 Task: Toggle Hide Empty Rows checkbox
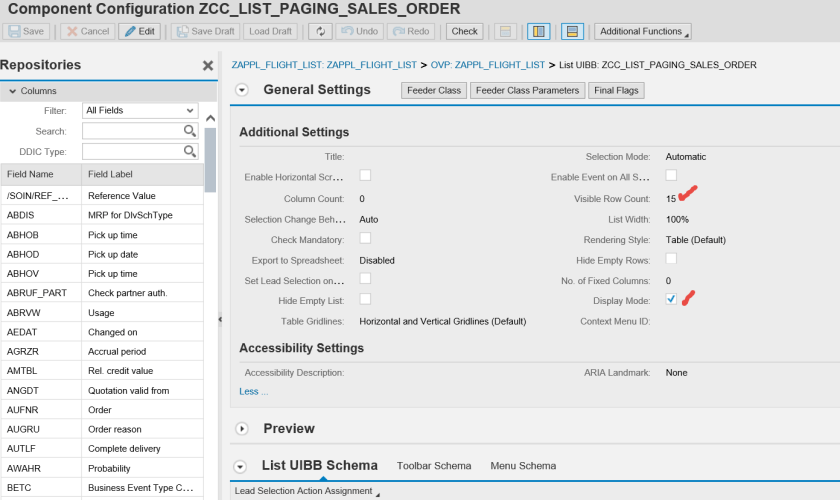[671, 259]
